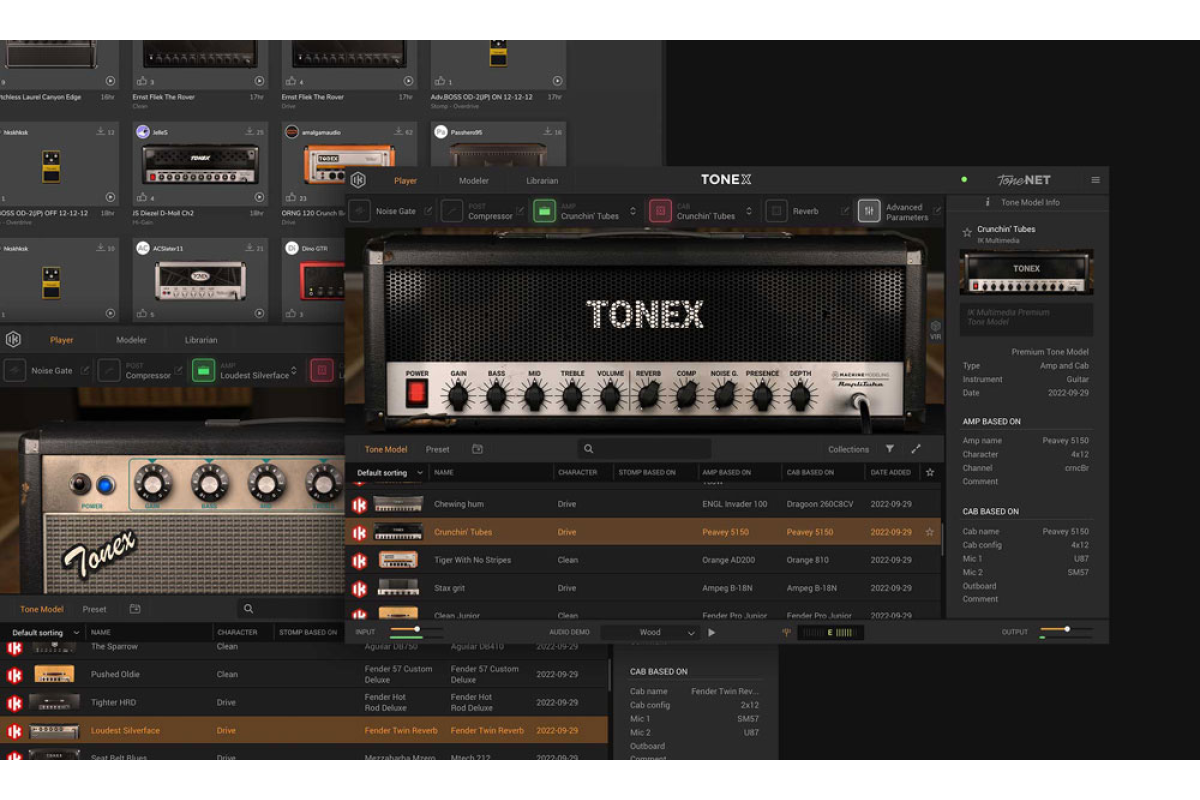Viewport: 1200px width, 800px height.
Task: Open Default sorting dropdown in main window
Action: pos(389,472)
